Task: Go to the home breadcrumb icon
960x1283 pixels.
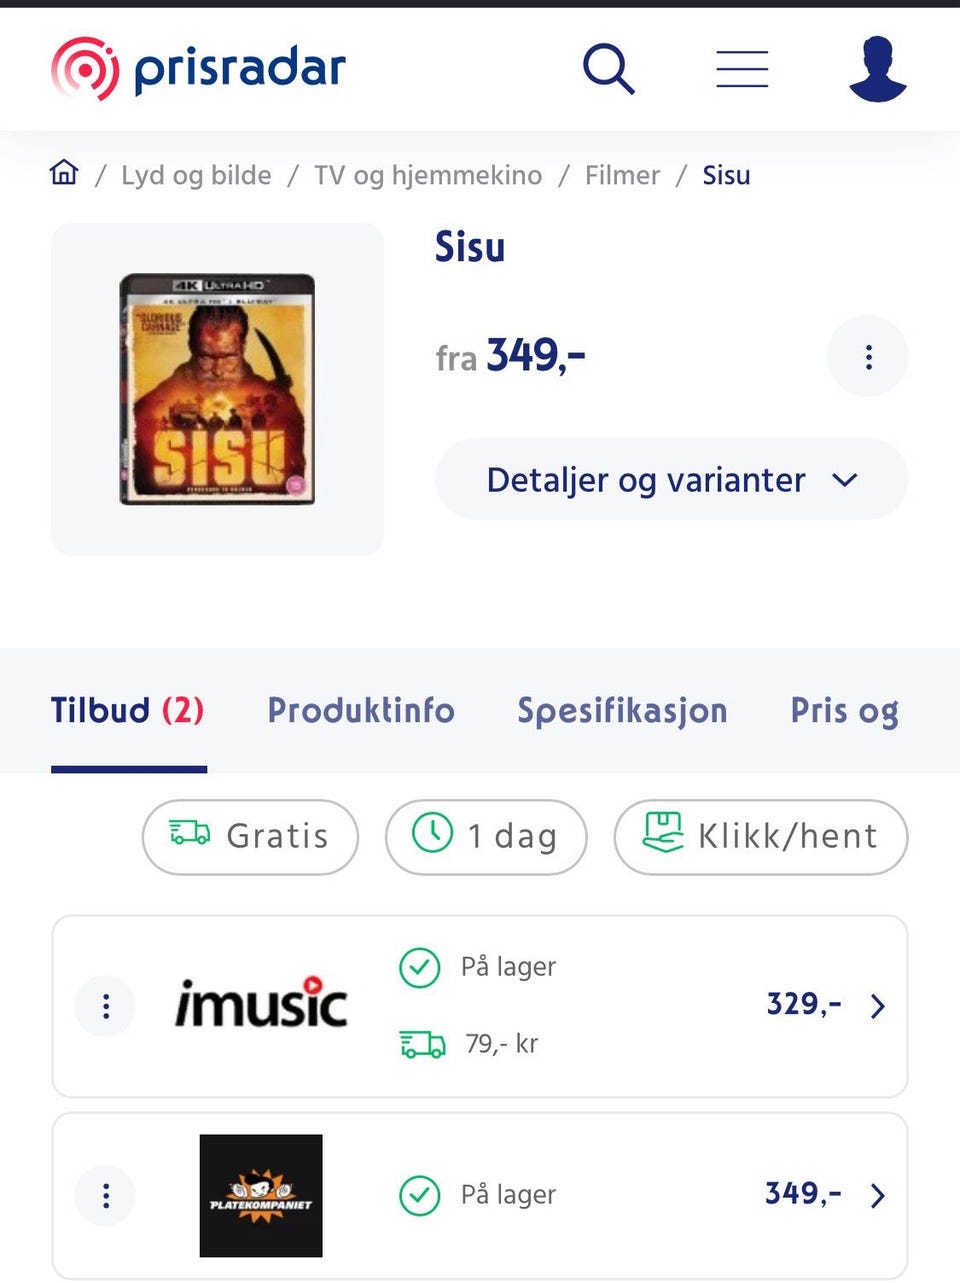Action: point(64,173)
